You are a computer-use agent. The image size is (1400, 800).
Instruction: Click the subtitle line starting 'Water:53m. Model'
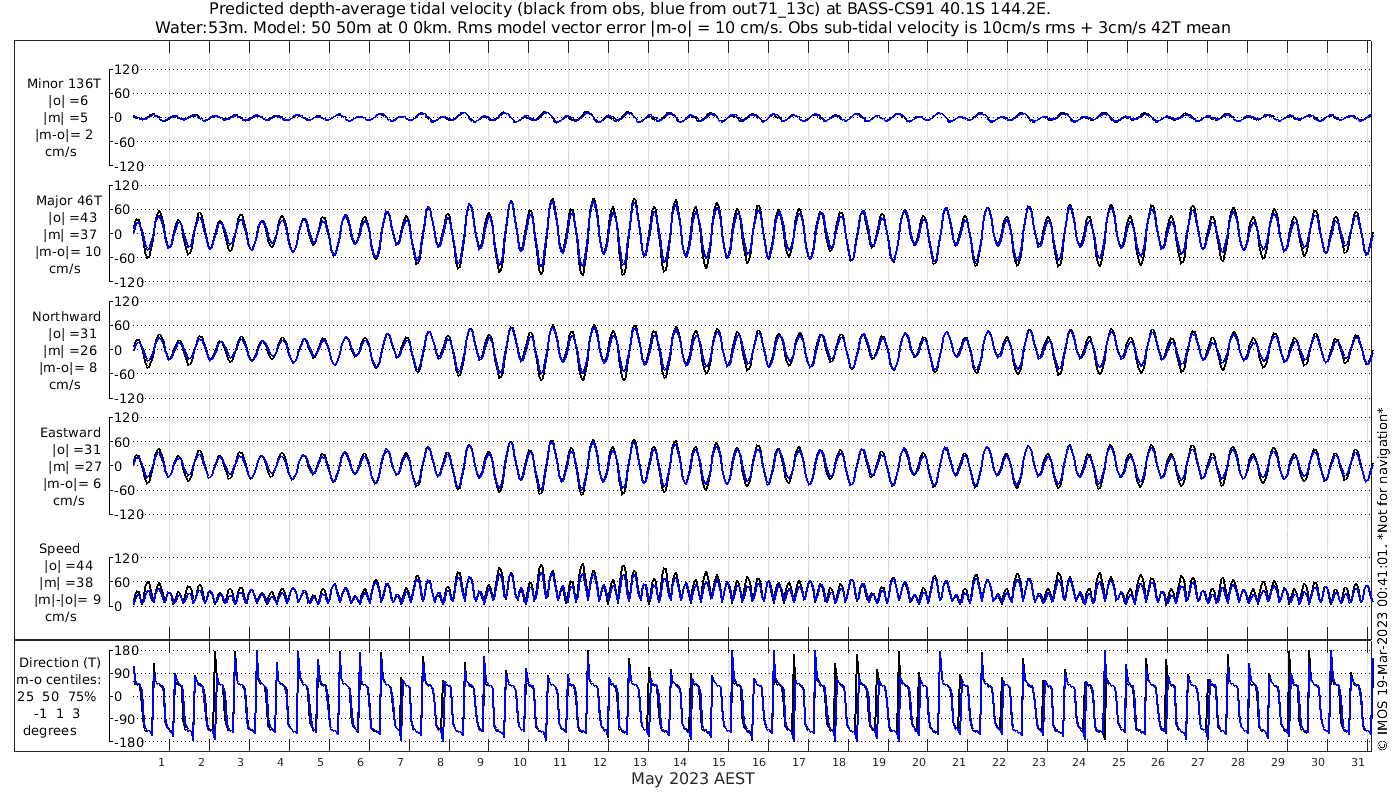tap(693, 27)
